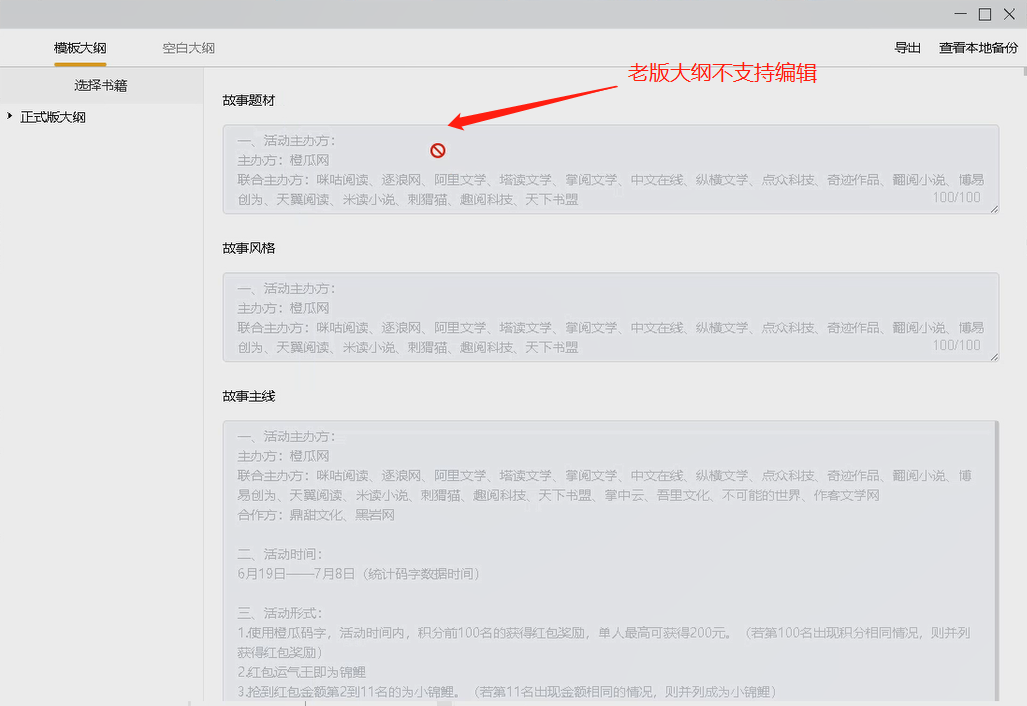Grab the 故事题材 textarea resize handle
The image size is (1027, 706).
tap(994, 210)
